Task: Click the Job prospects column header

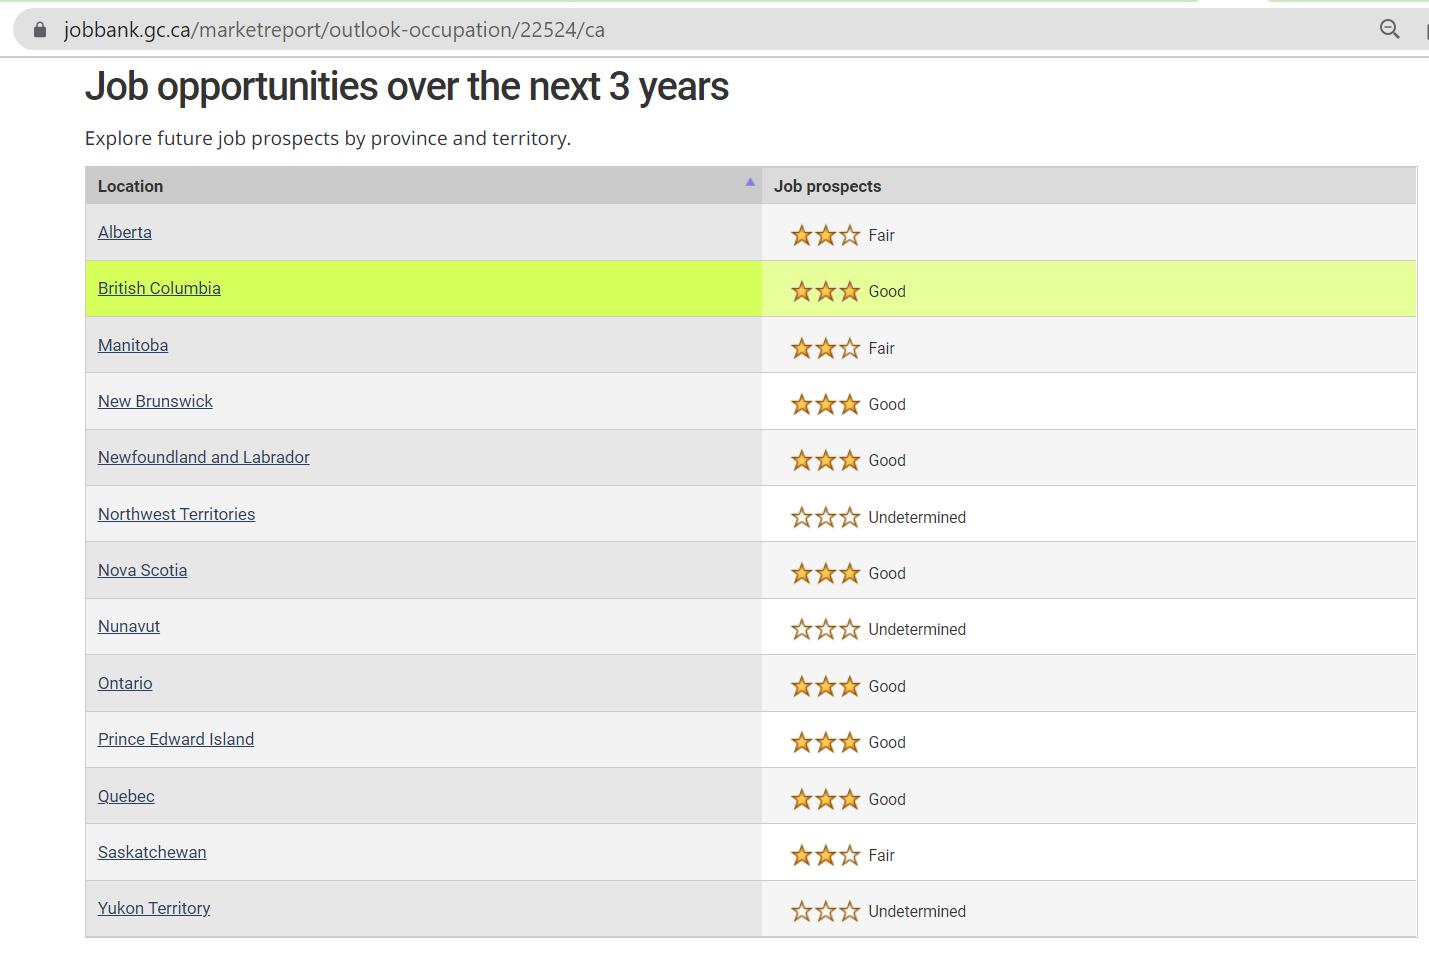Action: pyautogui.click(x=827, y=186)
